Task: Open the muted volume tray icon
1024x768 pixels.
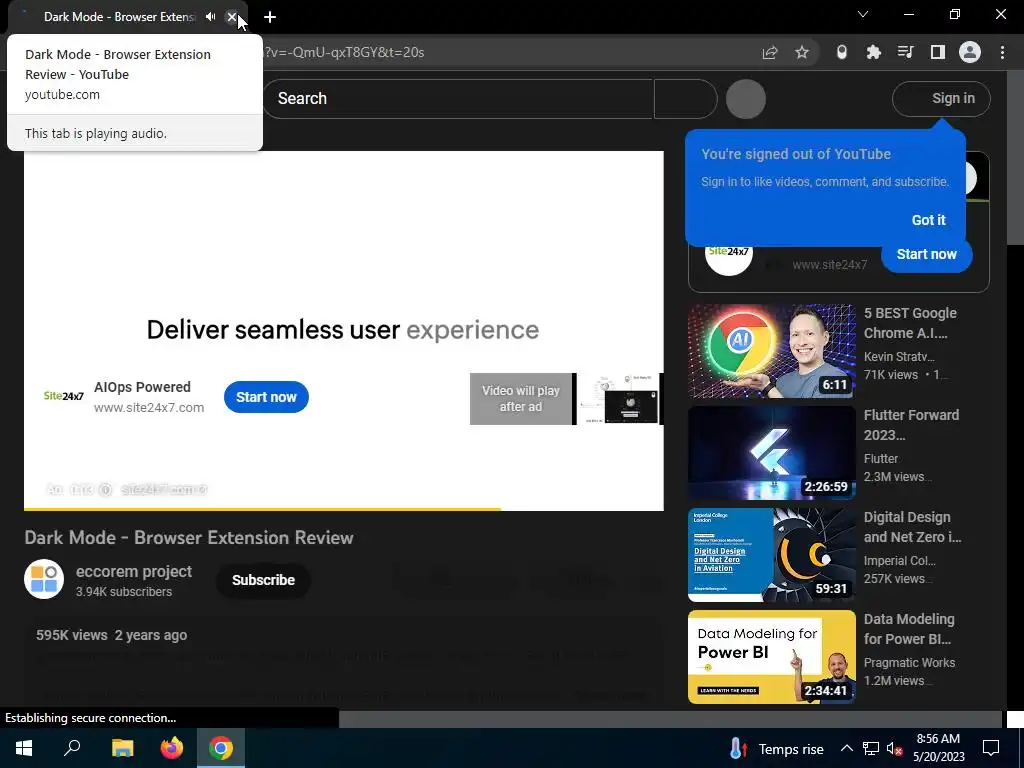Action: point(895,748)
